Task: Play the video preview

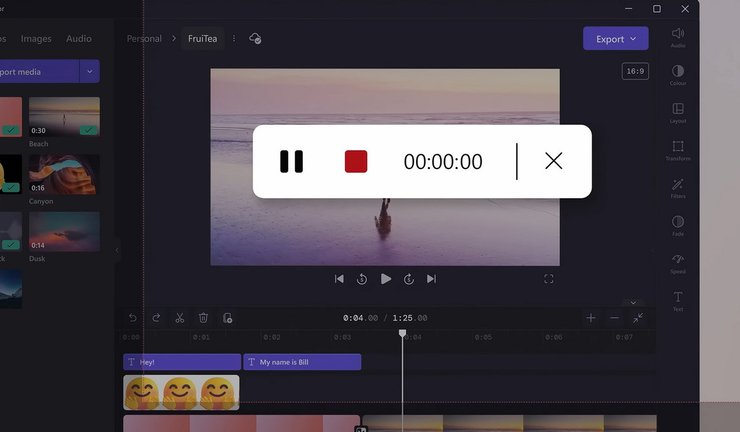Action: [x=386, y=279]
